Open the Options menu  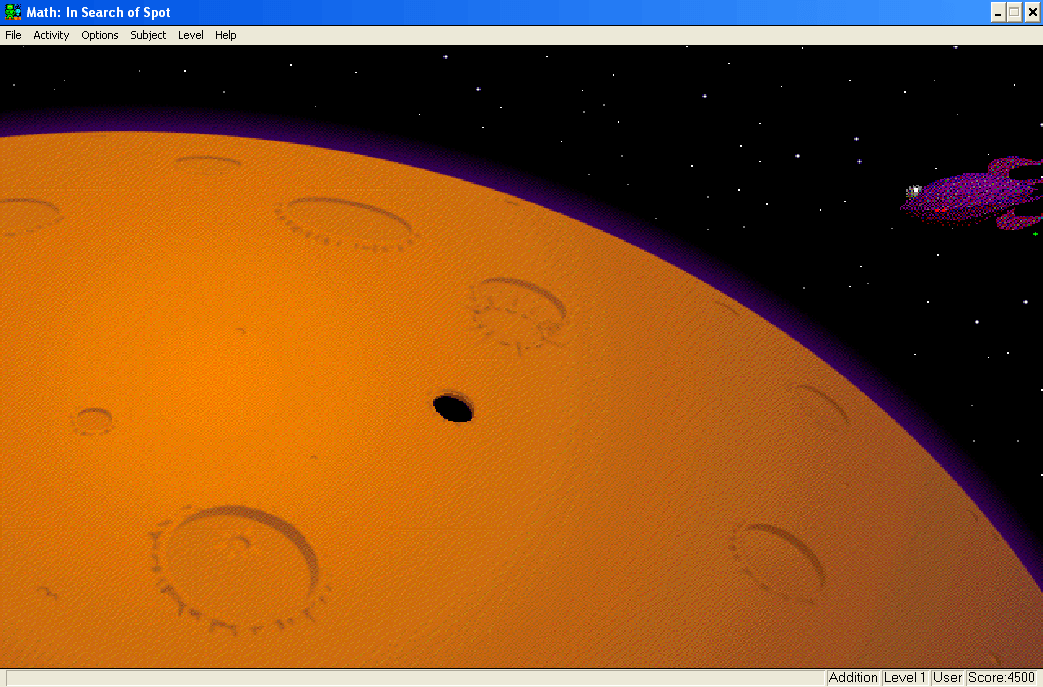pyautogui.click(x=100, y=35)
